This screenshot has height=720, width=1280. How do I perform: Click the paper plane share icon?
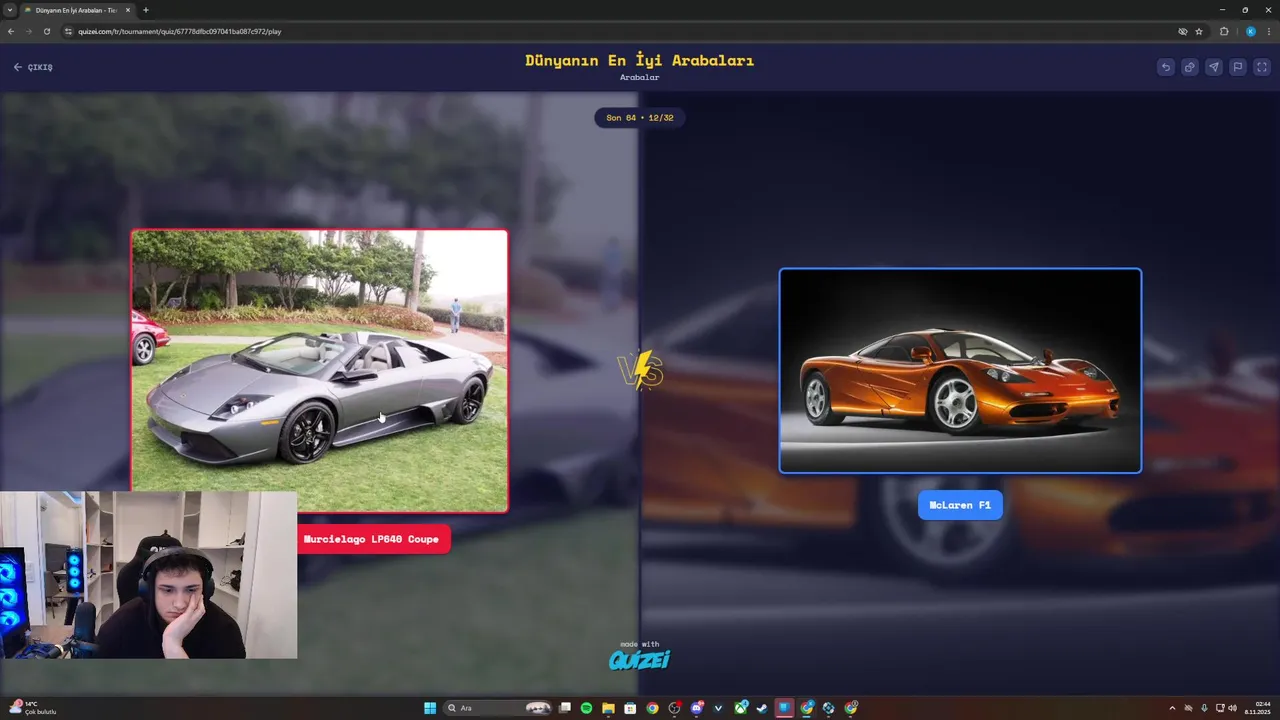click(x=1213, y=67)
